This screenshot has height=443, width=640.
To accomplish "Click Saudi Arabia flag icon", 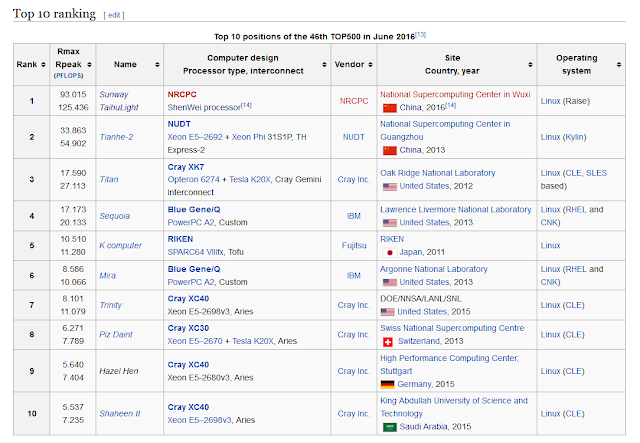I will (x=390, y=427).
